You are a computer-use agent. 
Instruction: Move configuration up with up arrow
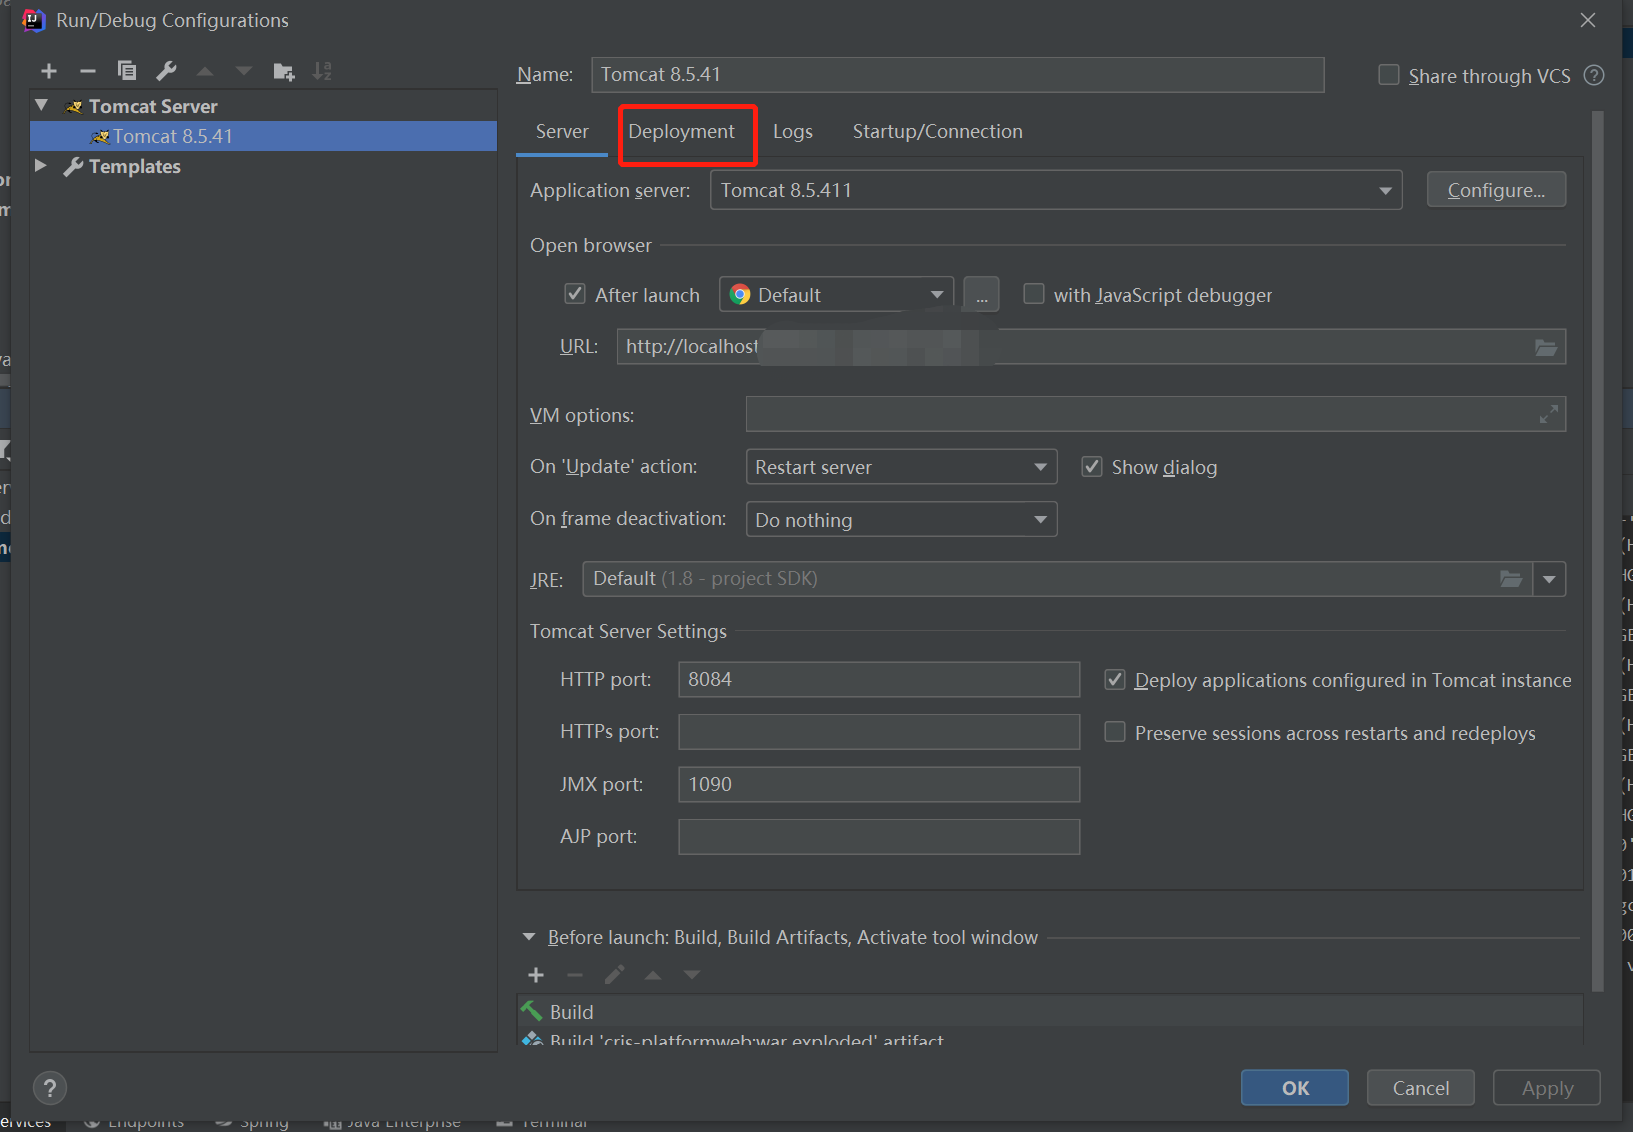pos(205,71)
